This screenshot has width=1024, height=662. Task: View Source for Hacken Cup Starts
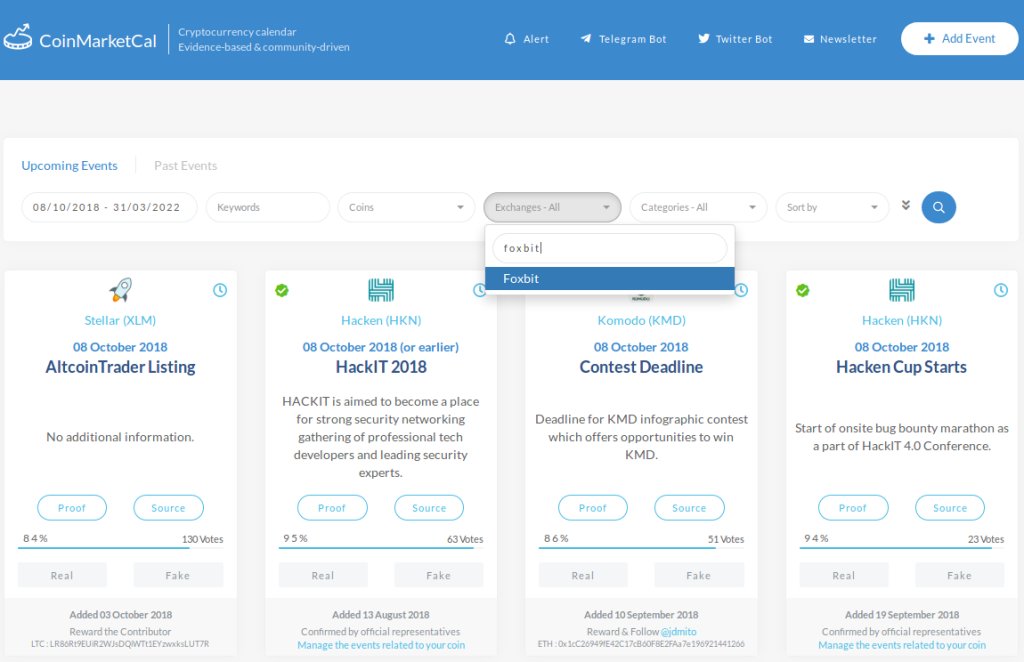point(950,508)
